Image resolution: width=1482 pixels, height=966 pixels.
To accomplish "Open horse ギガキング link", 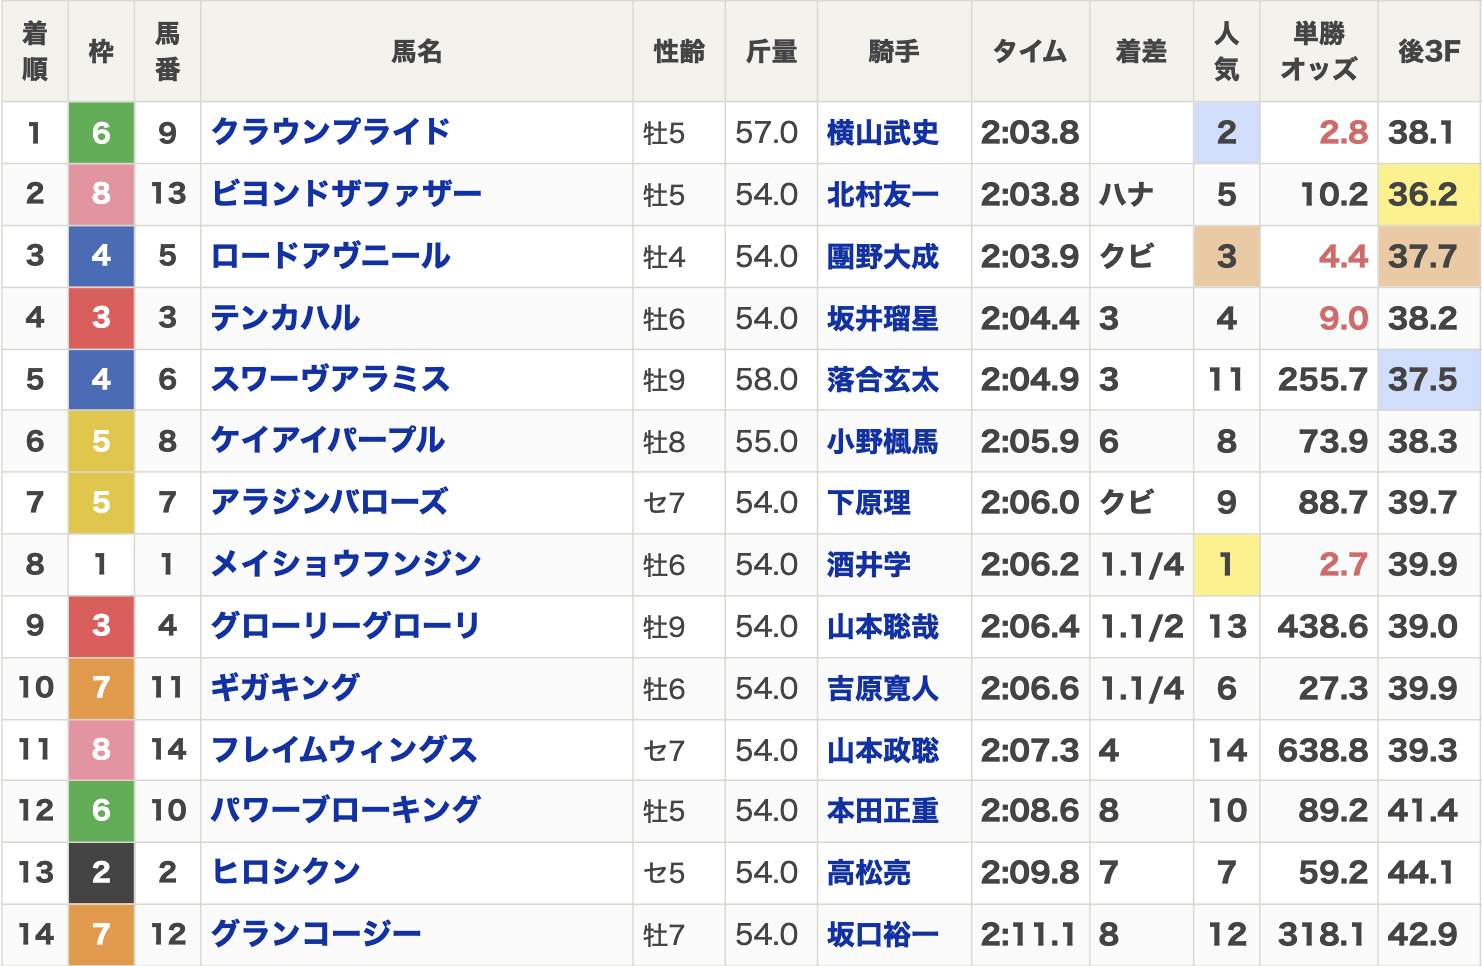I will [285, 688].
